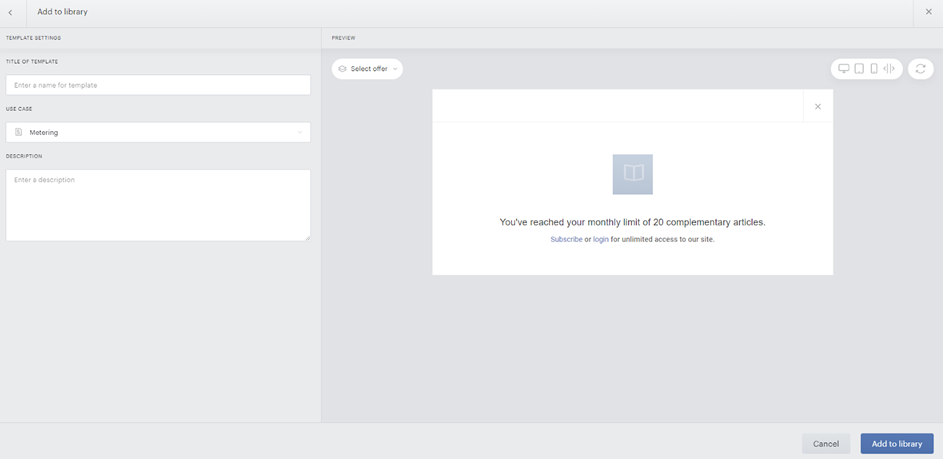Screen dimensions: 943x460
Task: Click the monthly limit headline text
Action: [x=633, y=222]
